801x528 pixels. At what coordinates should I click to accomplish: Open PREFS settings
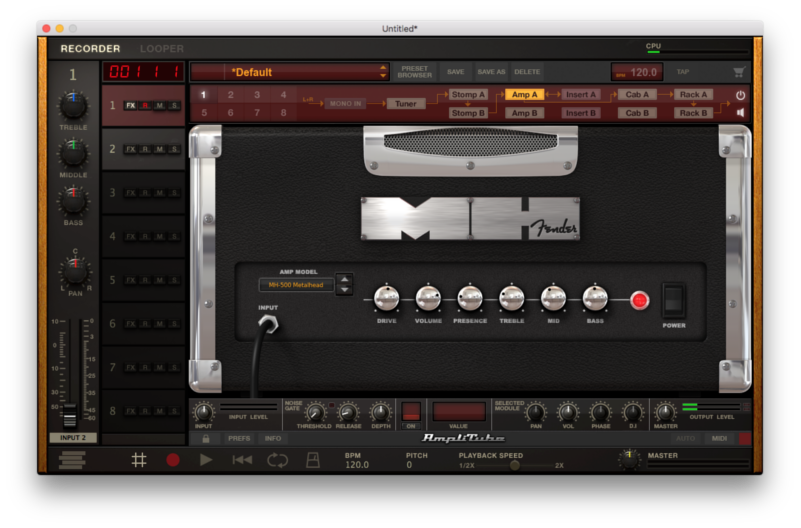tap(239, 439)
